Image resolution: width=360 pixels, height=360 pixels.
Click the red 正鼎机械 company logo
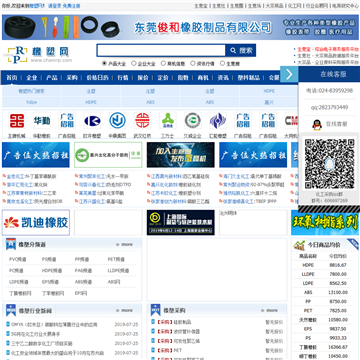coord(17,121)
